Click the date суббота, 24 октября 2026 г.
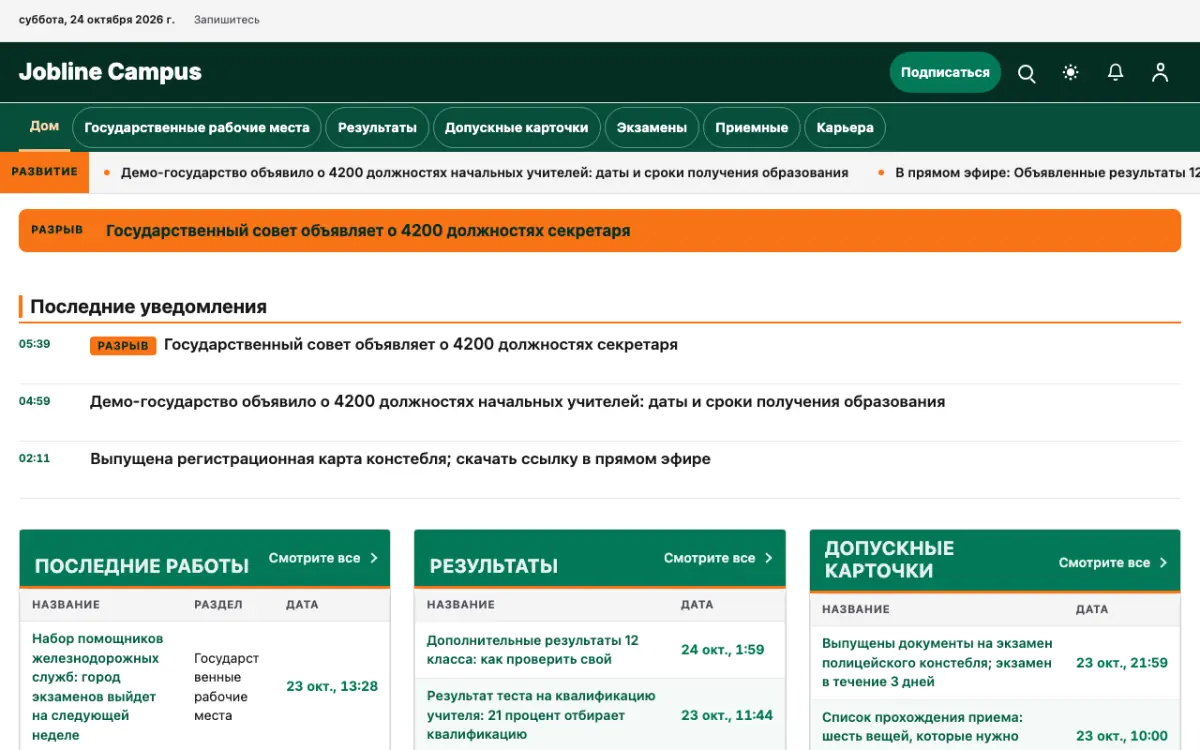The width and height of the screenshot is (1200, 750). pos(97,20)
